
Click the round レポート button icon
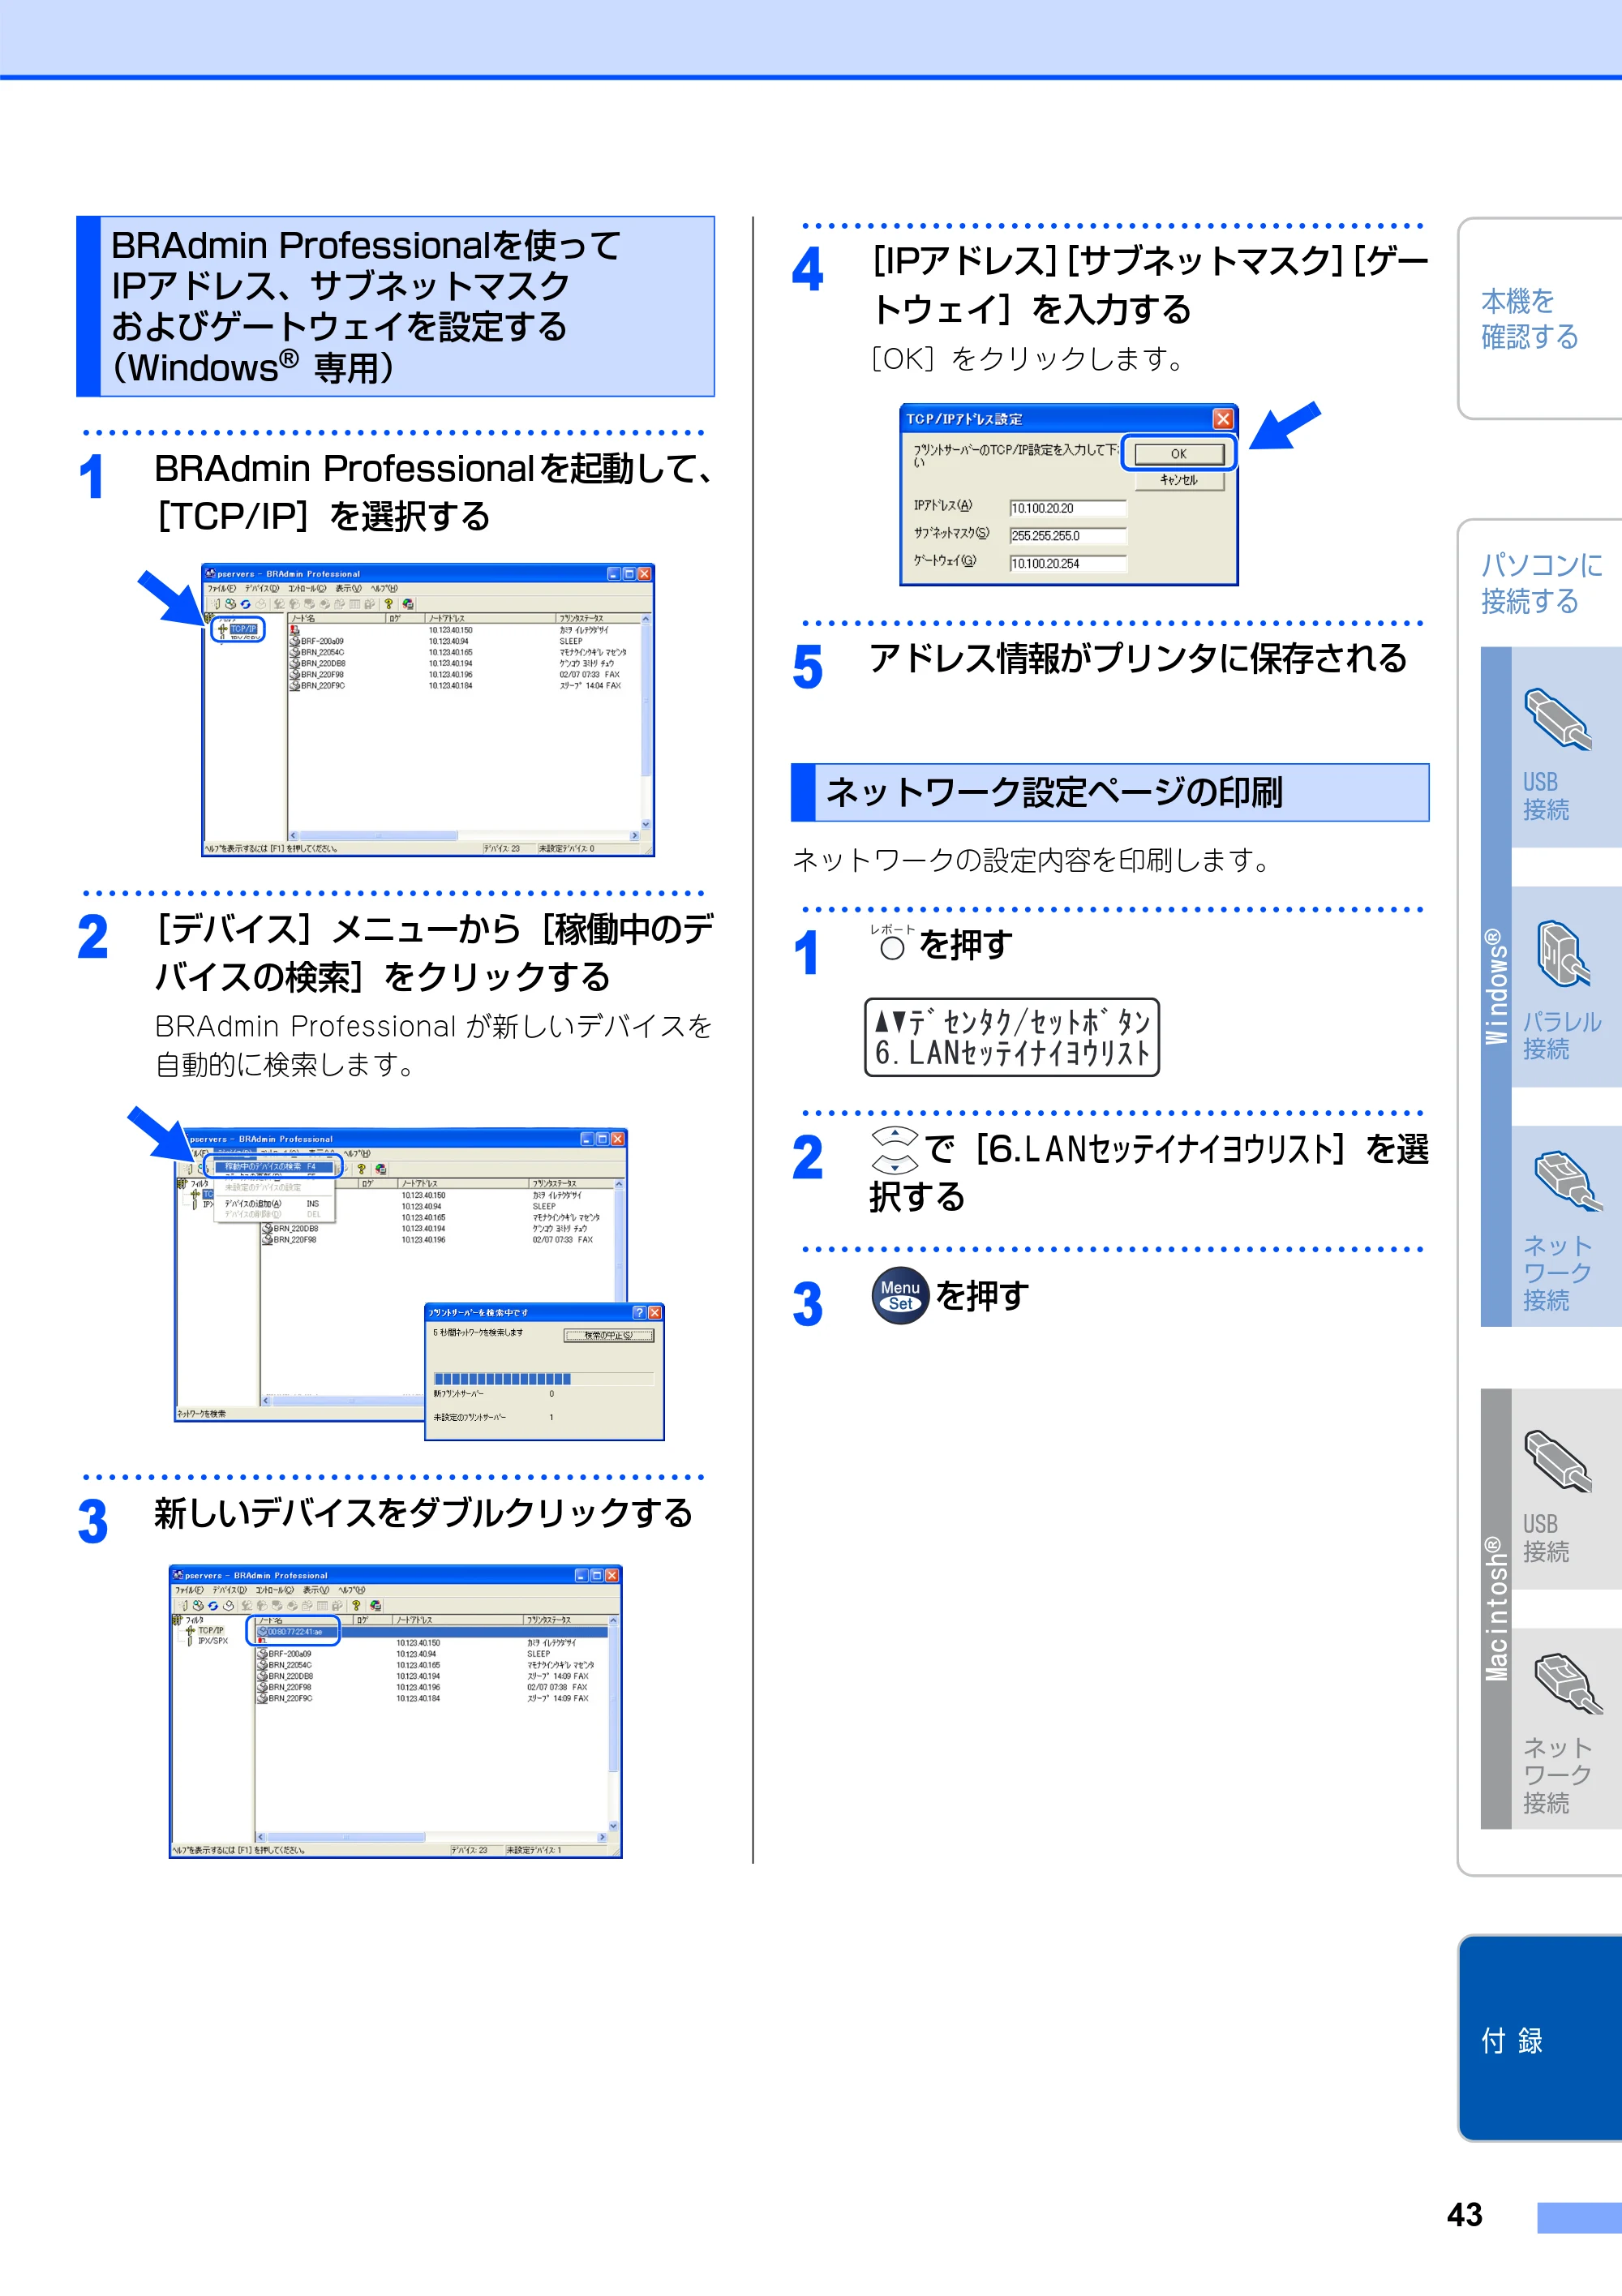coord(892,947)
